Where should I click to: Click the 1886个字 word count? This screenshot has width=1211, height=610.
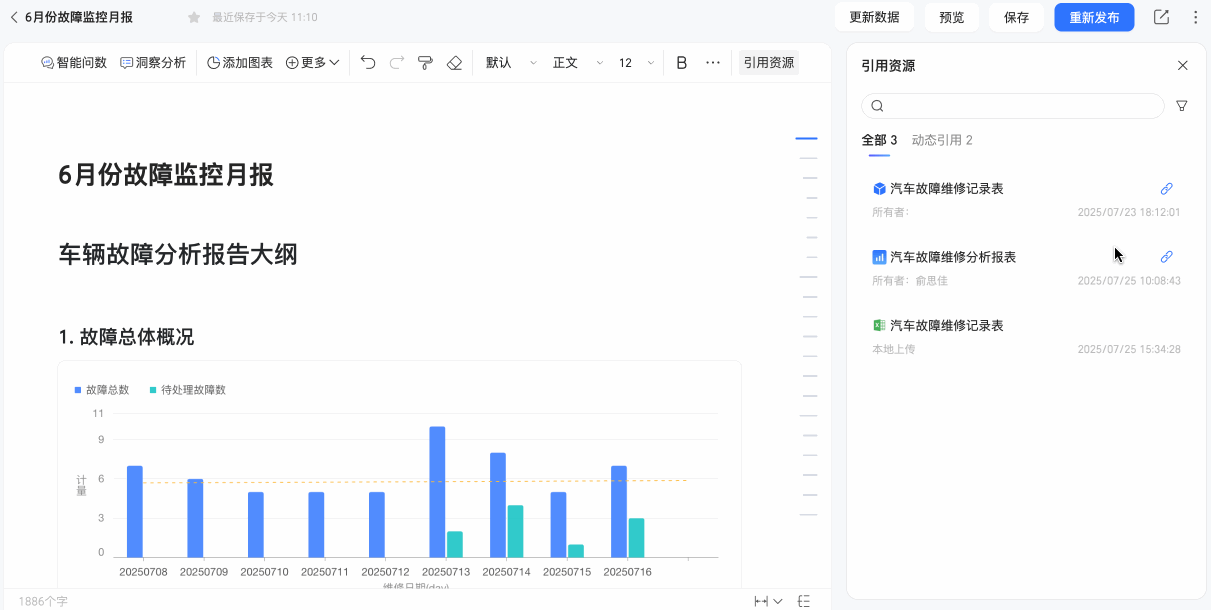tap(43, 602)
